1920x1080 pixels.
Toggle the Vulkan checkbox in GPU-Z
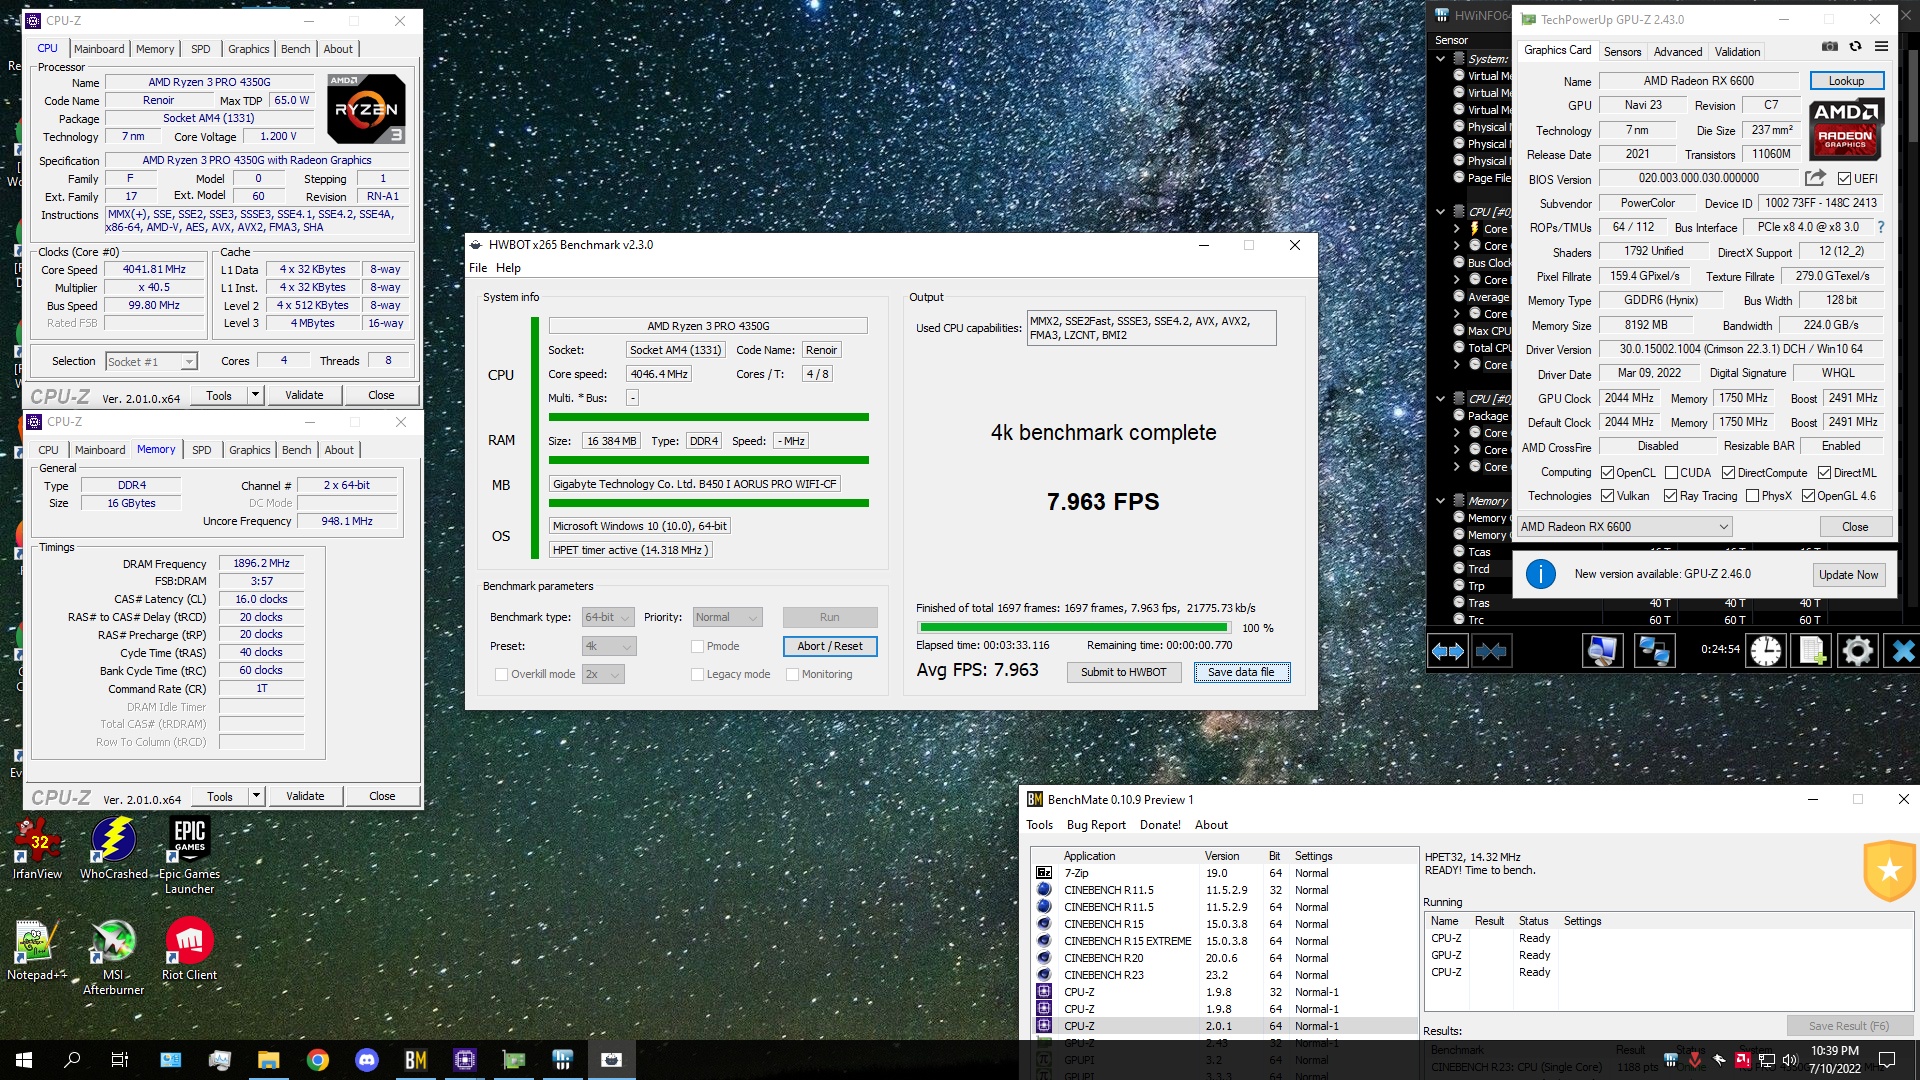(x=1607, y=496)
